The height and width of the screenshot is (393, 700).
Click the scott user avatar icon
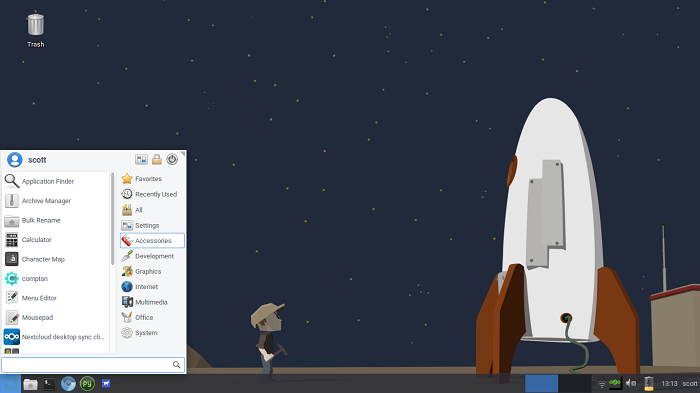pos(15,159)
